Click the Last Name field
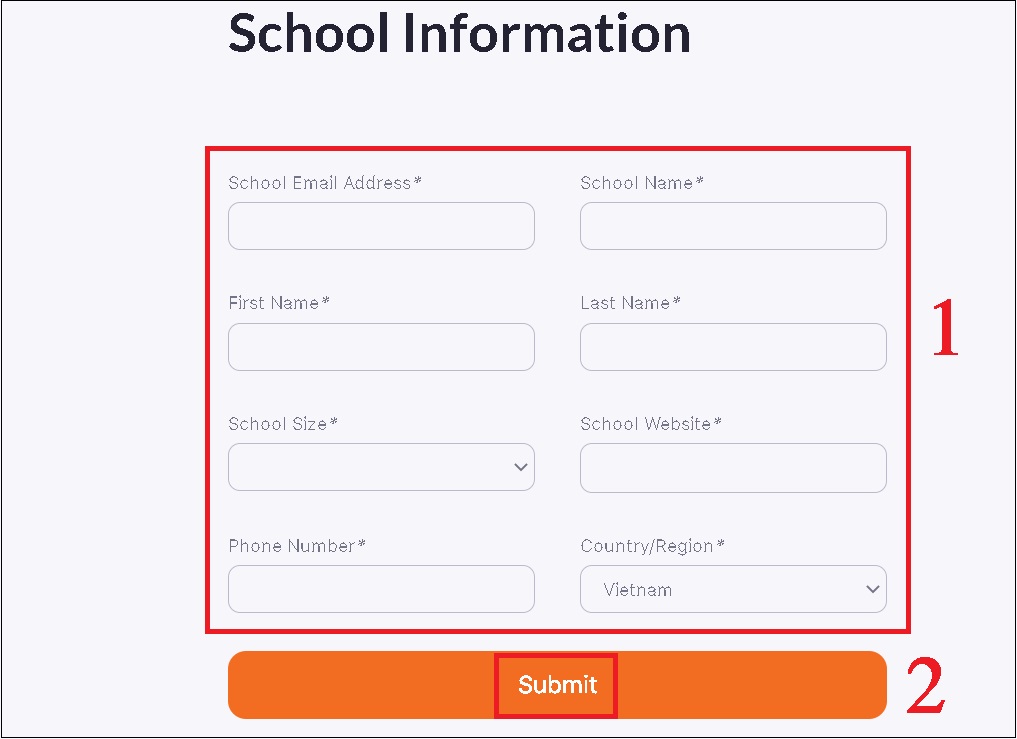Viewport: 1017px width, 739px height. point(733,347)
